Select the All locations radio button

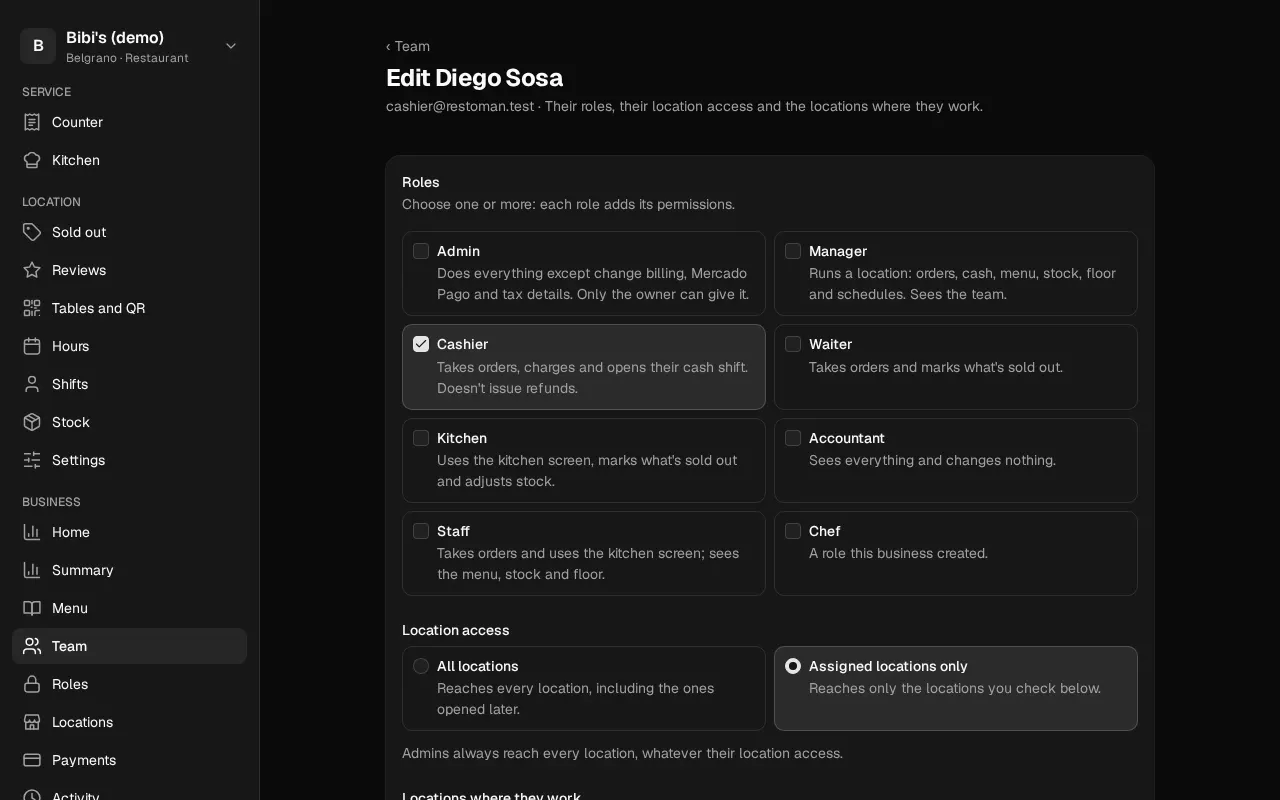pyautogui.click(x=421, y=666)
